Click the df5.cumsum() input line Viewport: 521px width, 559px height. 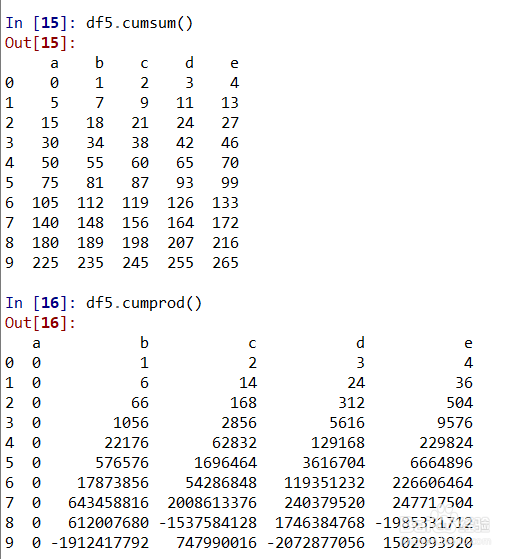139,24
